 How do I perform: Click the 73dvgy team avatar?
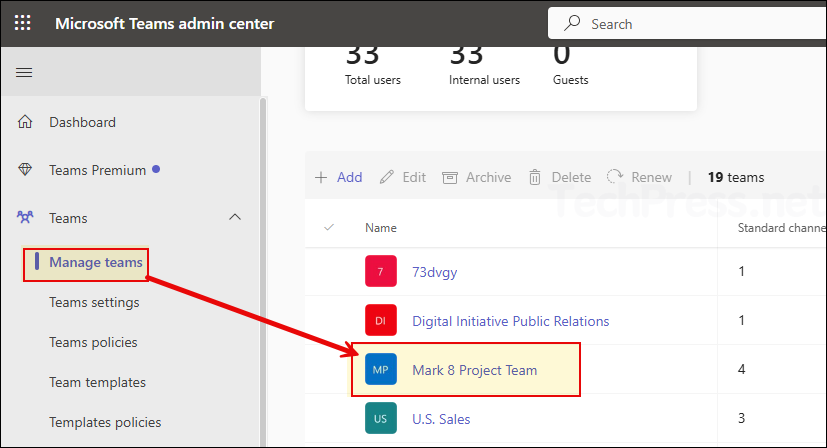point(381,271)
